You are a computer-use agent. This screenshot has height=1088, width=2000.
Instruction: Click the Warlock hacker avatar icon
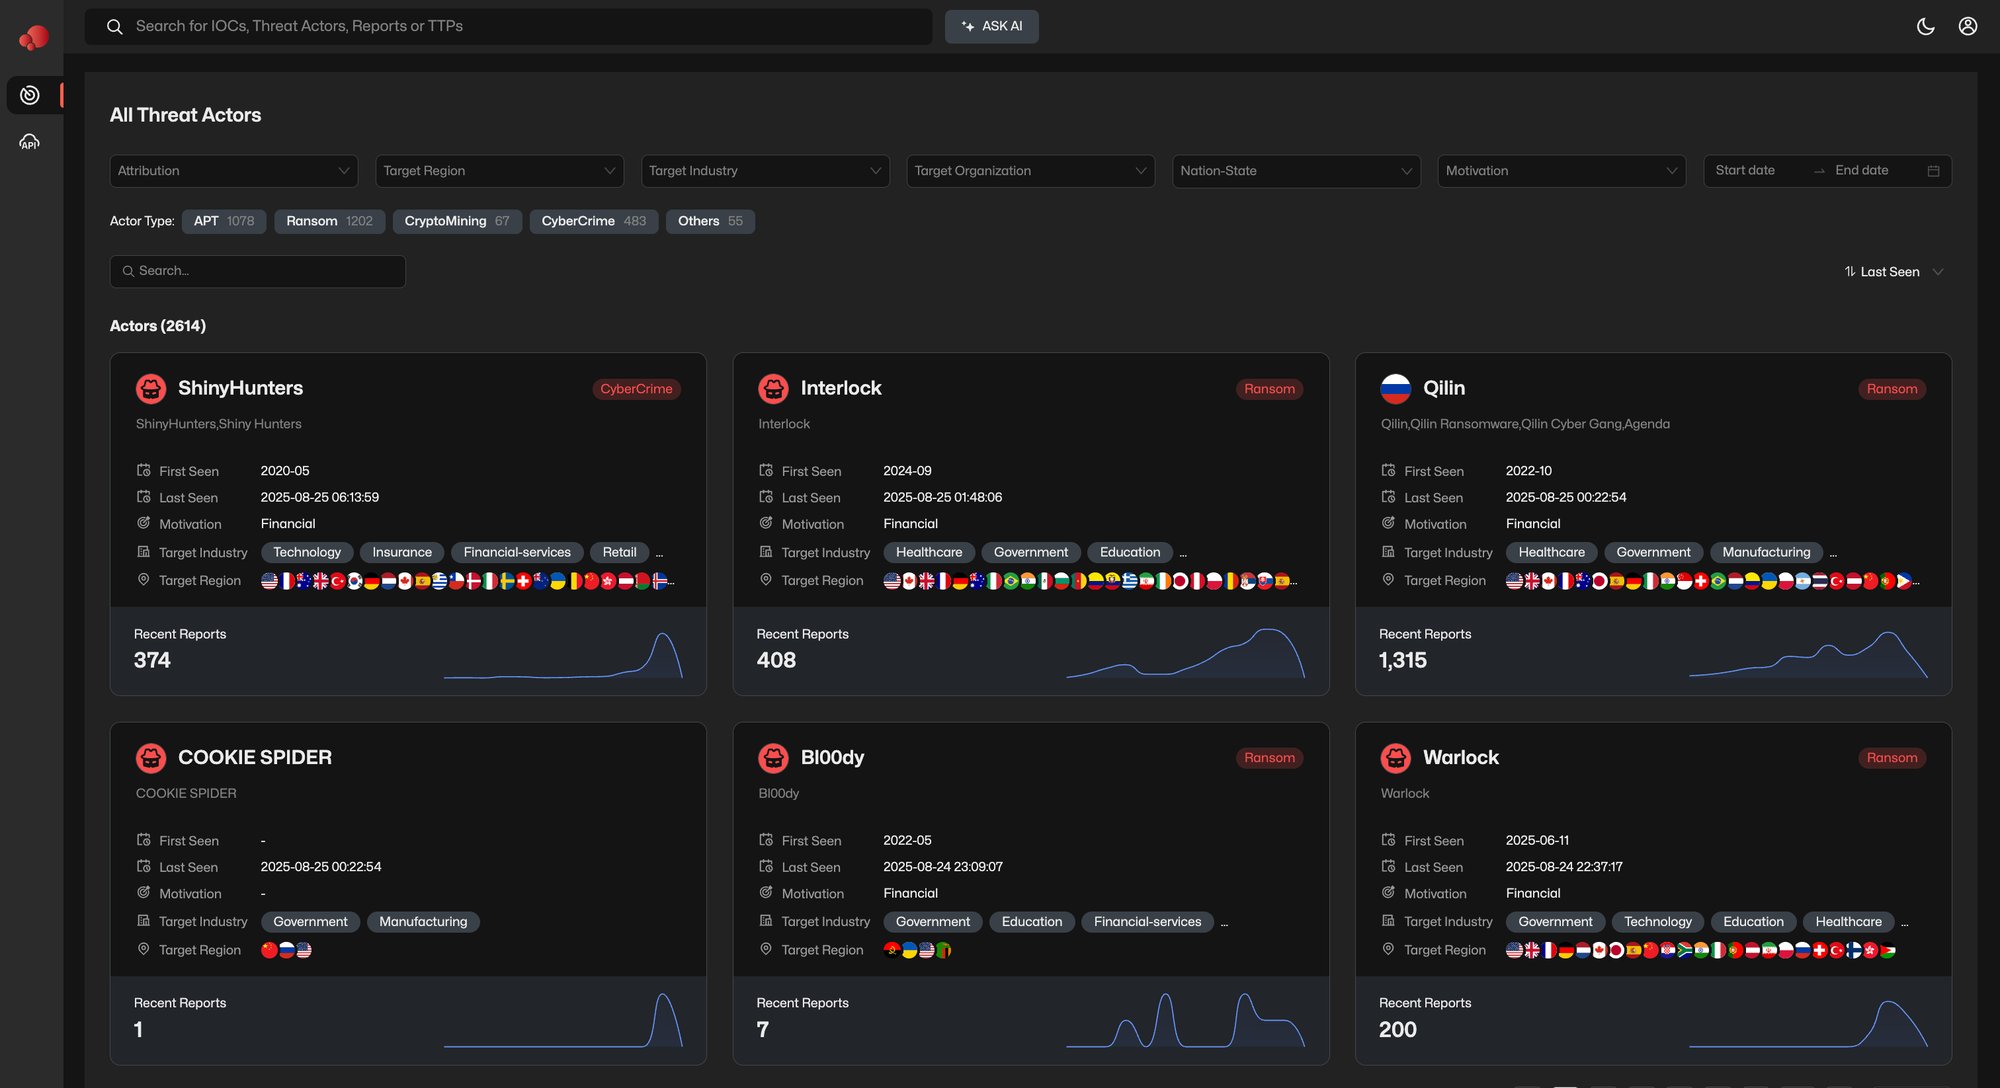(x=1396, y=758)
